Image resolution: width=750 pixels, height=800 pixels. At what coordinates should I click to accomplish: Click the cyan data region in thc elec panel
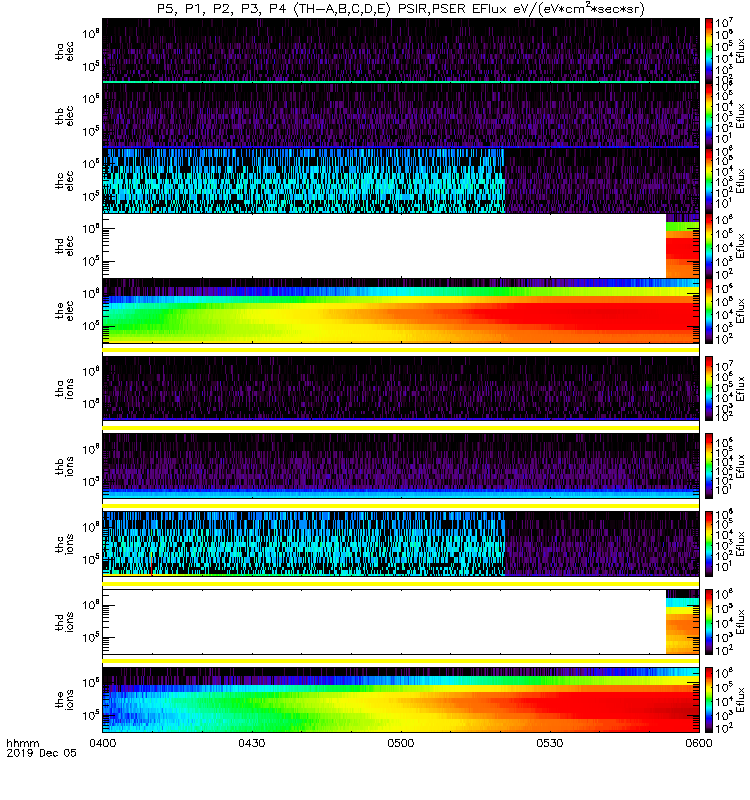pyautogui.click(x=304, y=181)
